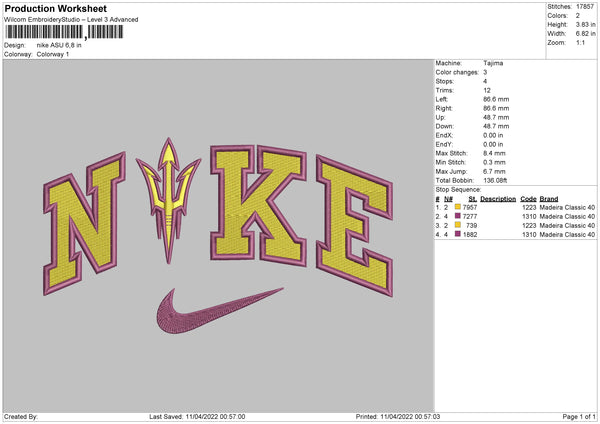The height and width of the screenshot is (424, 600).
Task: Click the 'St.' column header
Action: tap(473, 199)
